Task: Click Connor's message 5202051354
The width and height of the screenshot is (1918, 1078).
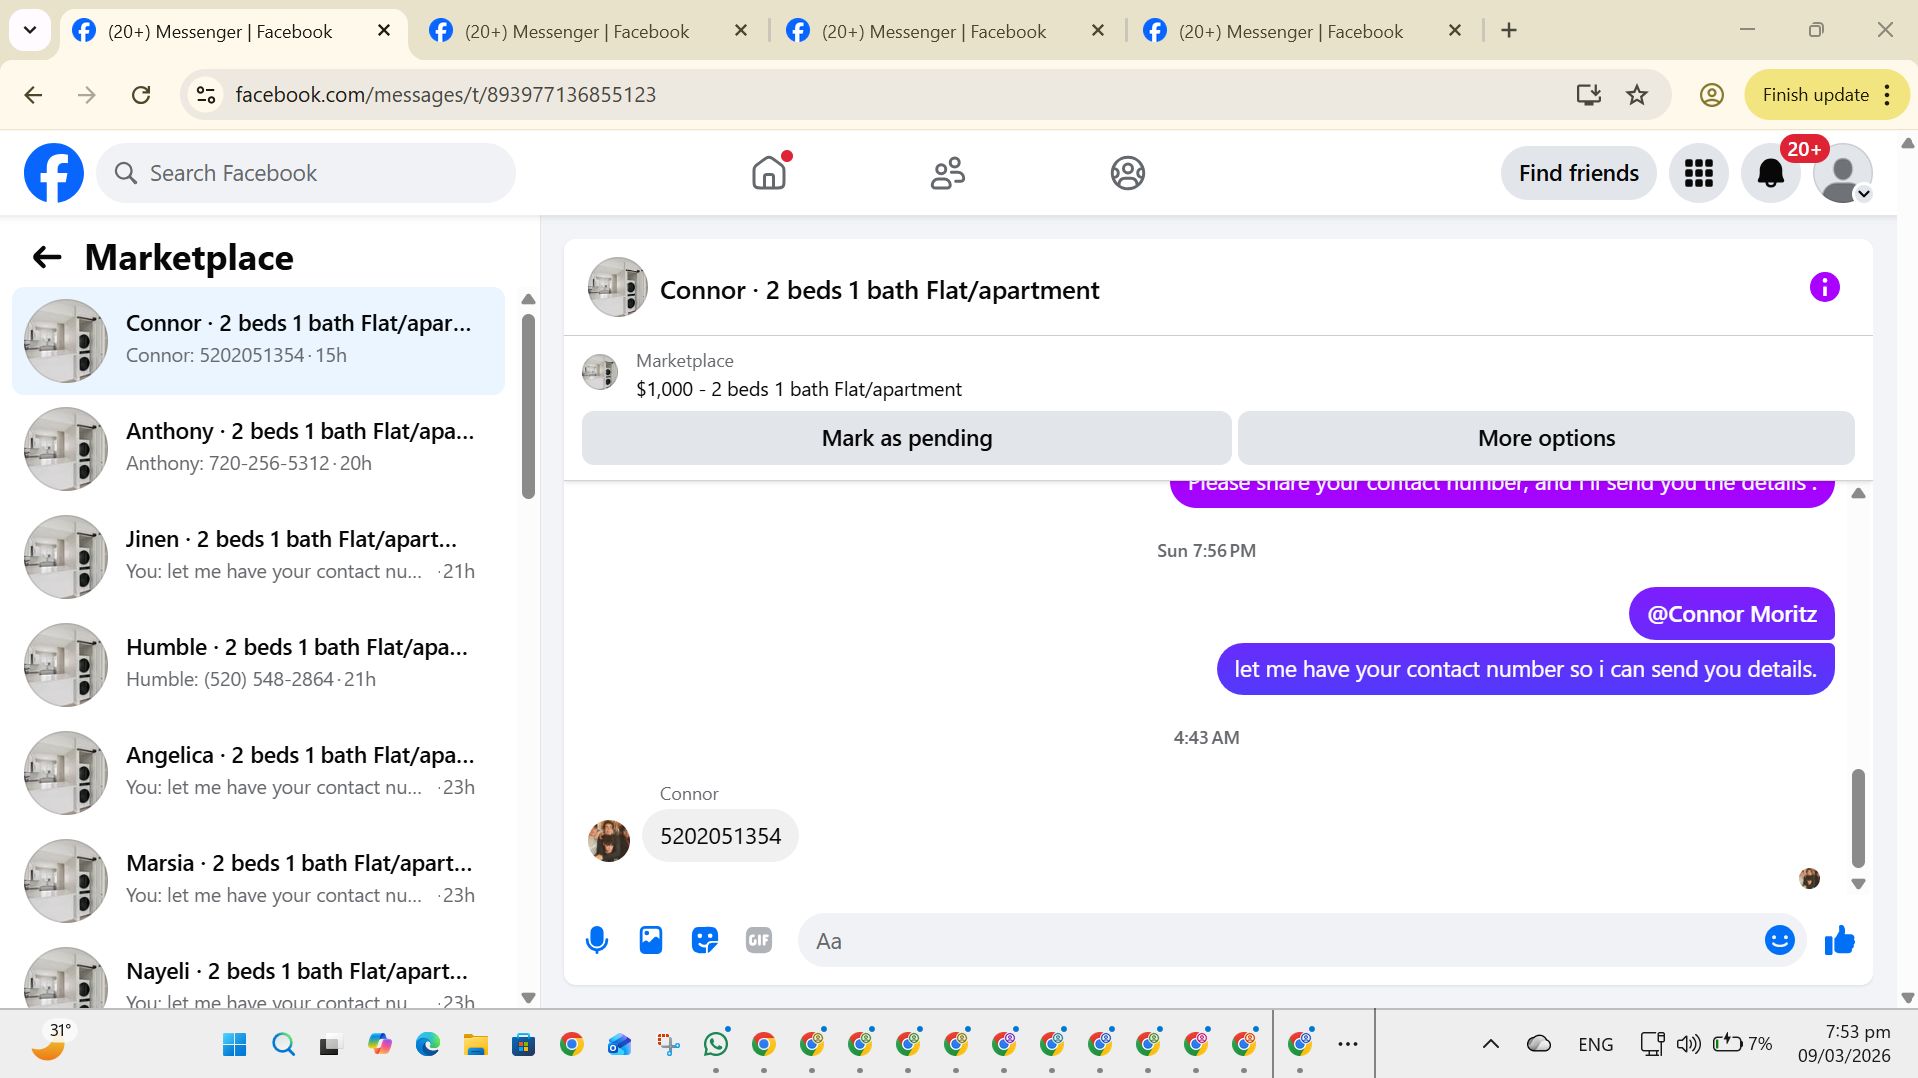Action: coord(720,836)
